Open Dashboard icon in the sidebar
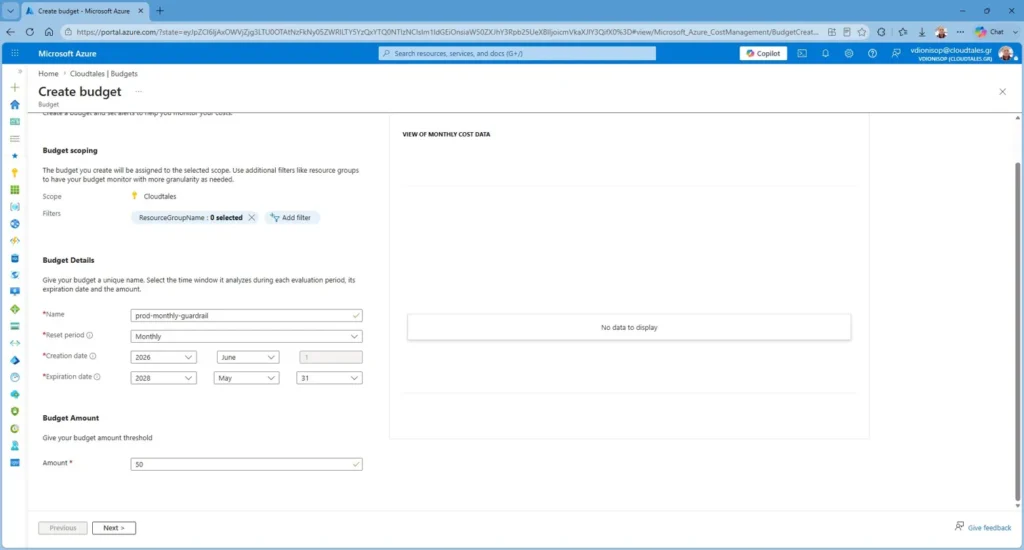Image resolution: width=1024 pixels, height=550 pixels. tap(14, 121)
